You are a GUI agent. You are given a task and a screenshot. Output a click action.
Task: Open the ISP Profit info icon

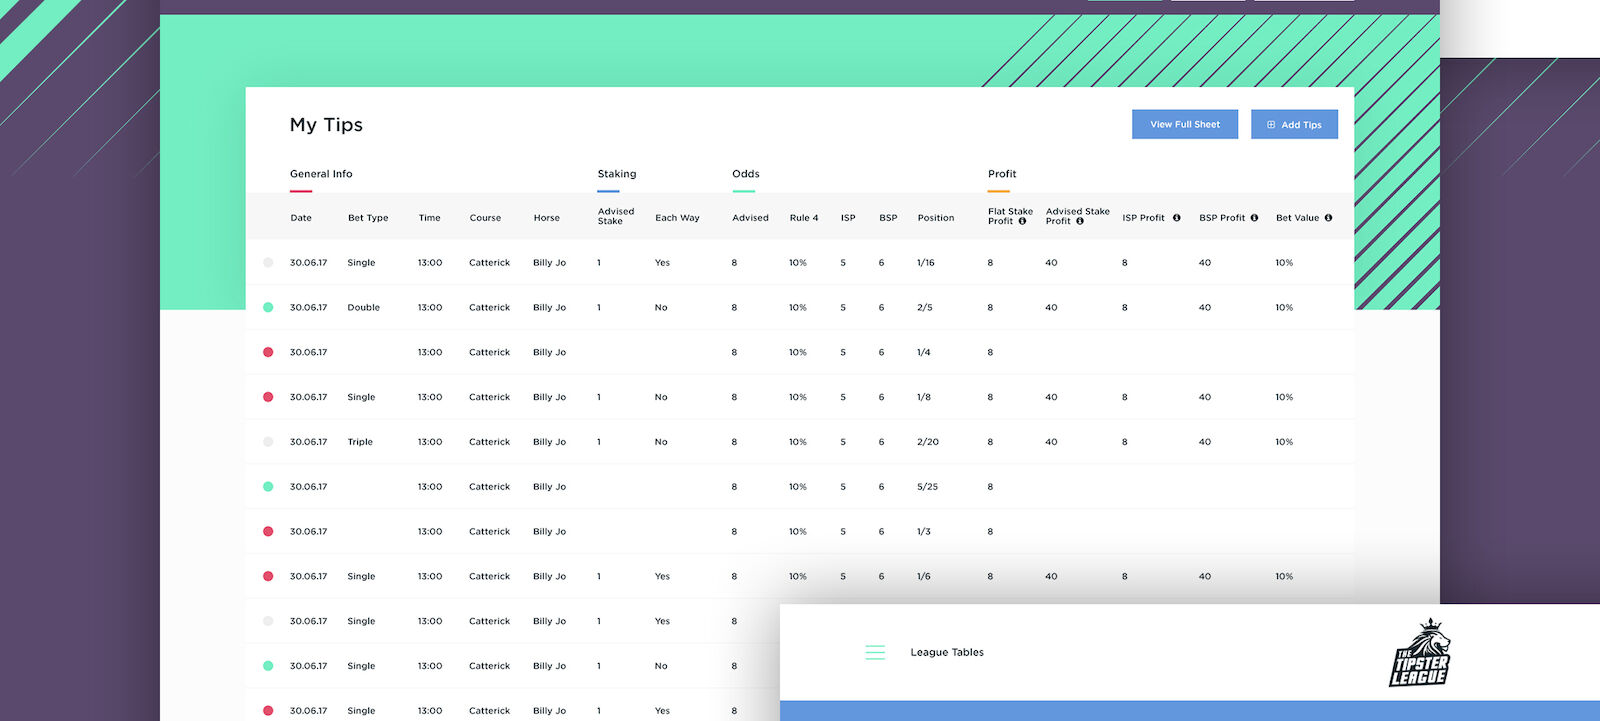[1177, 218]
